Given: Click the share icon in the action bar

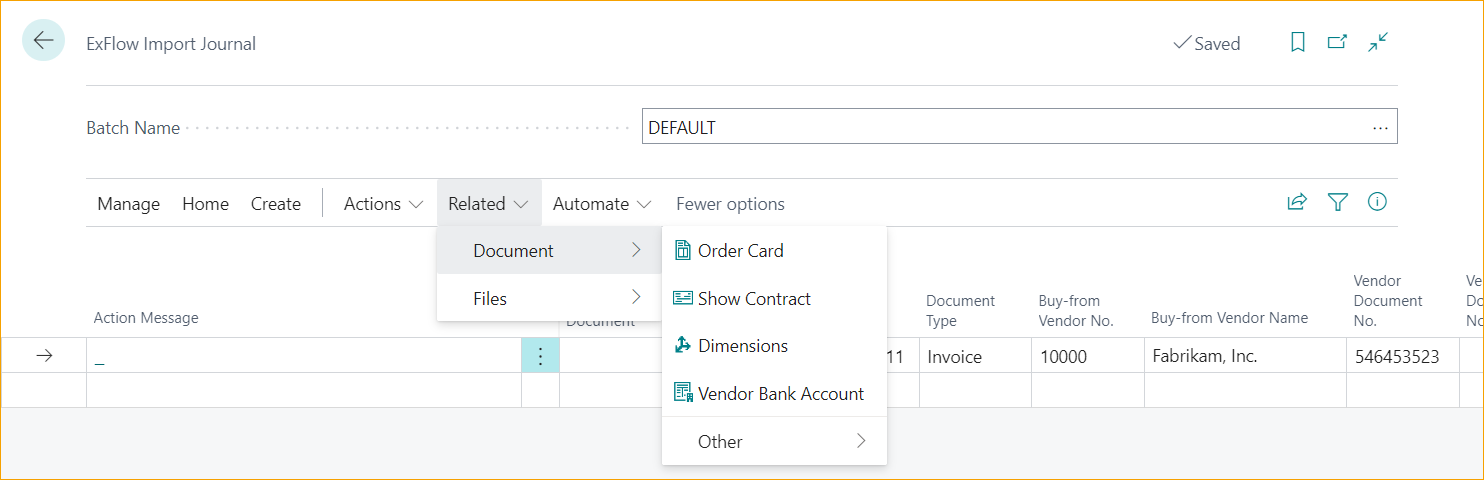Looking at the screenshot, I should tap(1297, 203).
